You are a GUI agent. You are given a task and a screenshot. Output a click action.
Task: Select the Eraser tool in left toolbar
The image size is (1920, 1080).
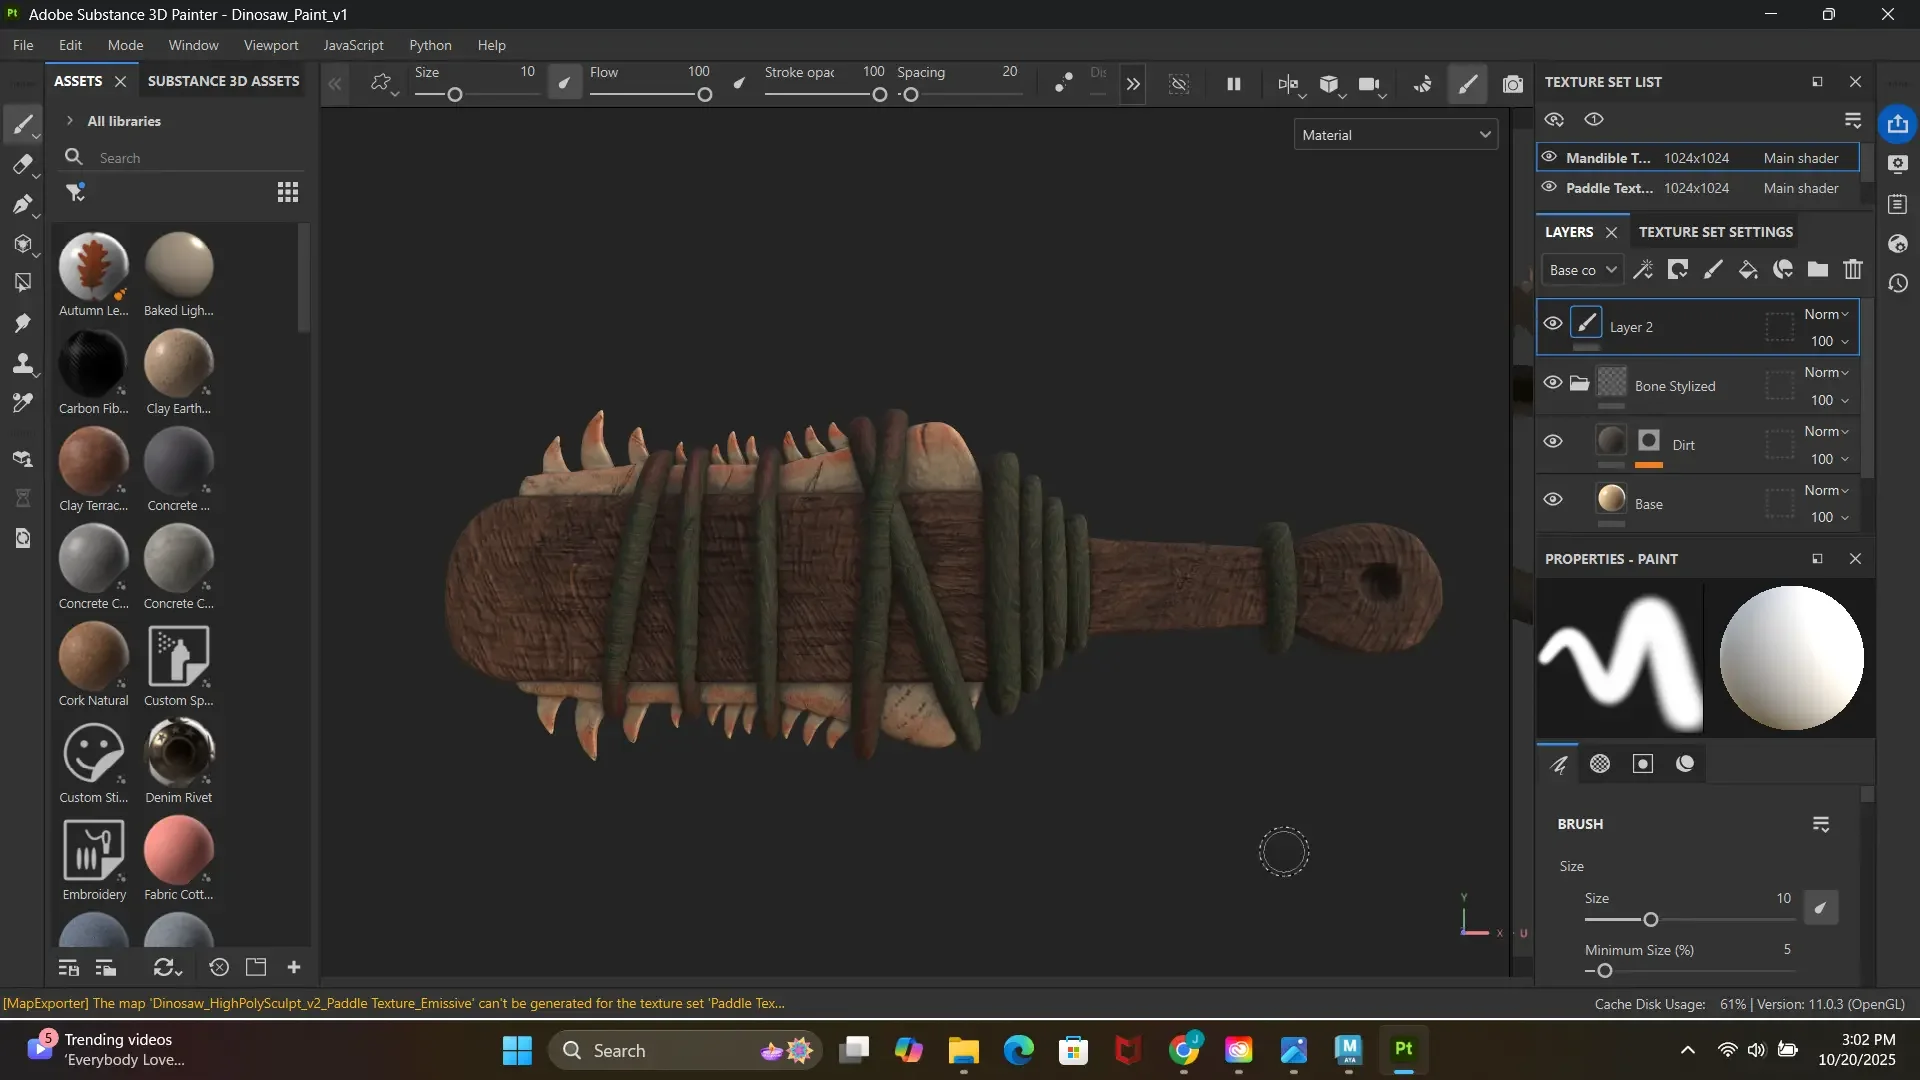[22, 164]
